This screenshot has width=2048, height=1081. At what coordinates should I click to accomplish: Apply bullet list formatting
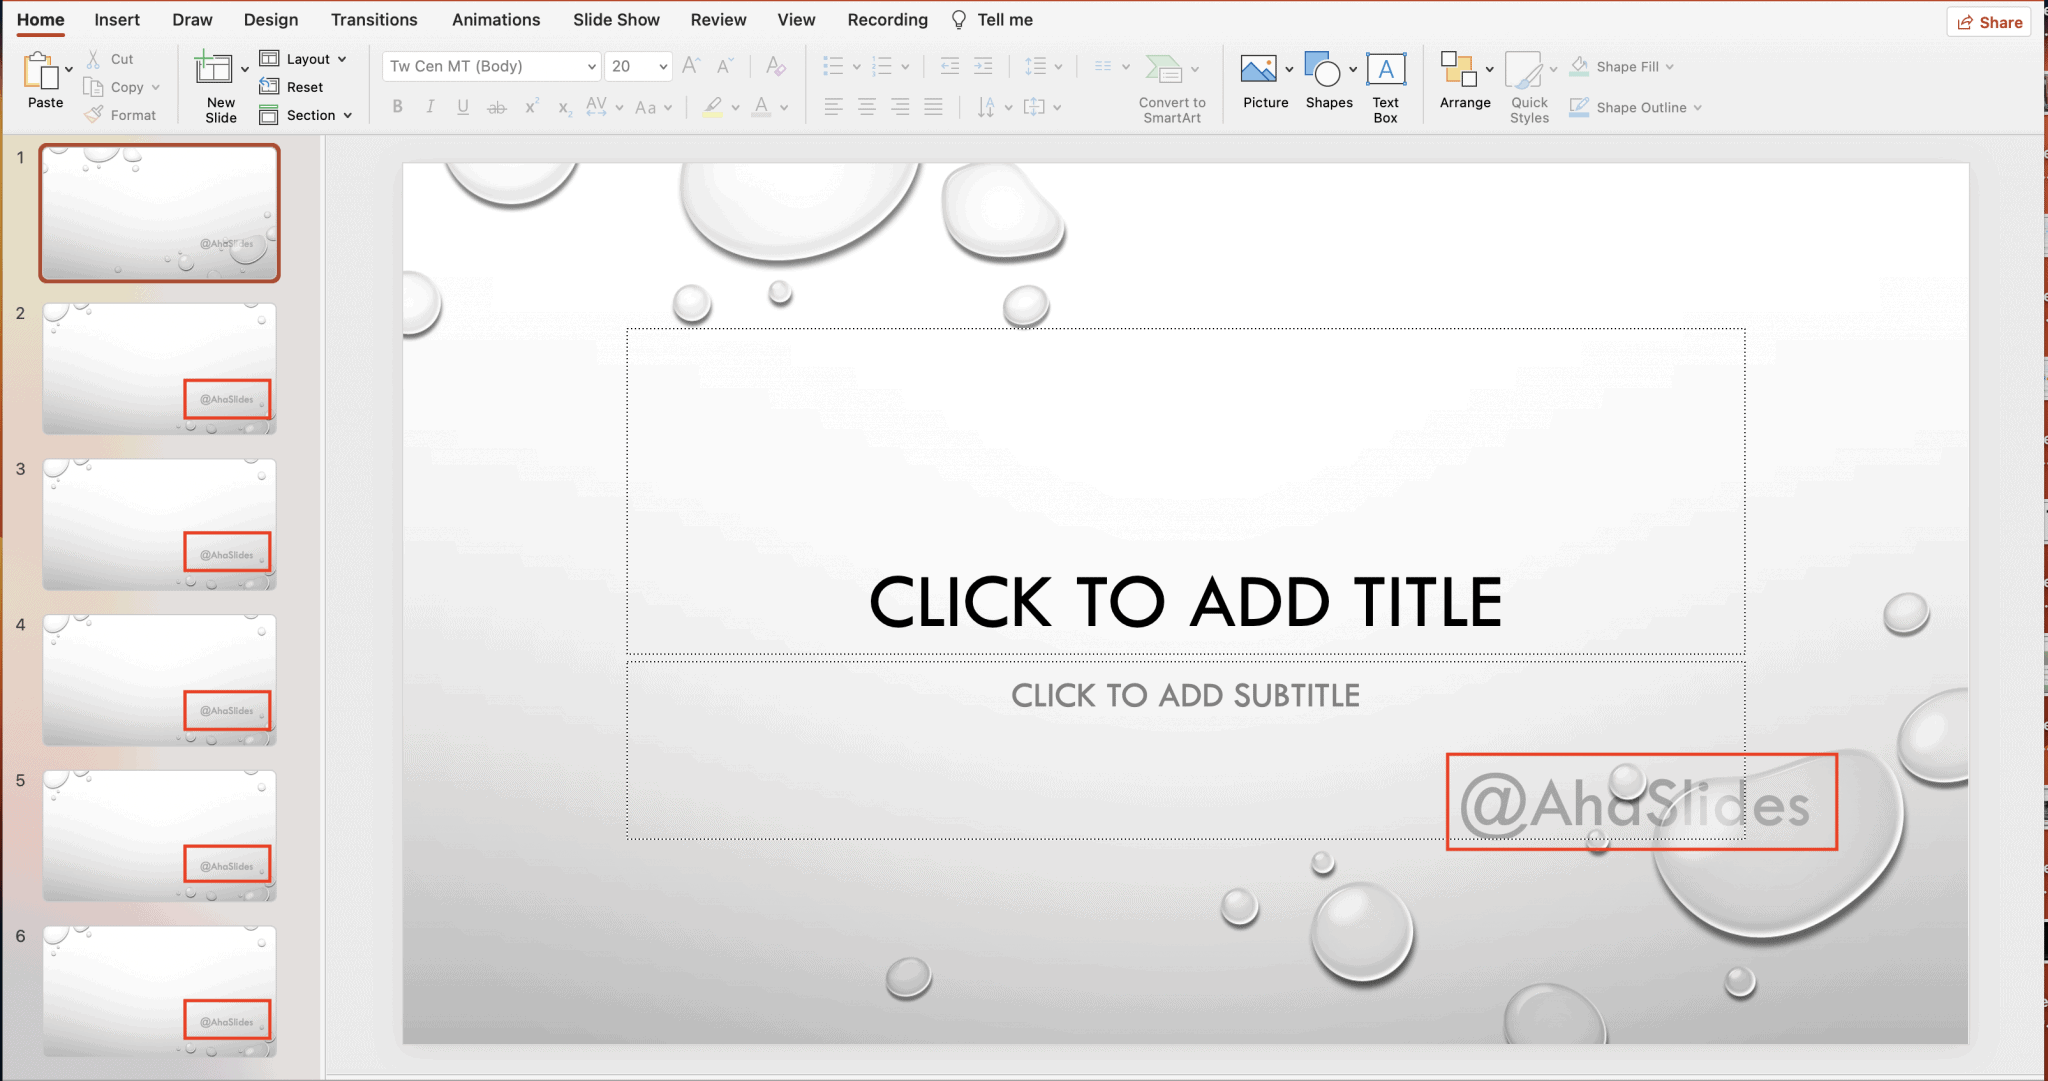click(834, 66)
